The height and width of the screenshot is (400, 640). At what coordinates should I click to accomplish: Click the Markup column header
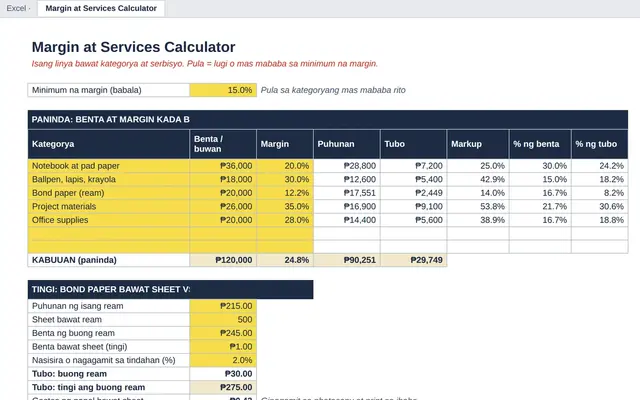(478, 144)
